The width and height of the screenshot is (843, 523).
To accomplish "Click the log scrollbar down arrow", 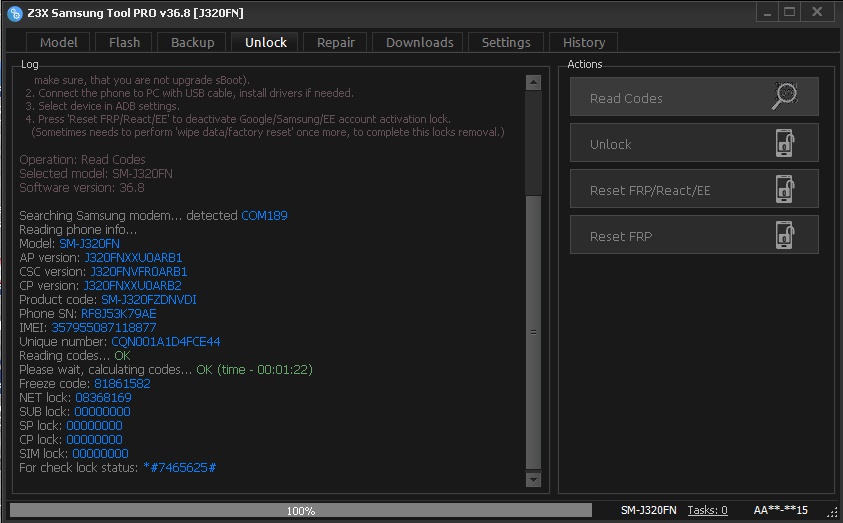I will (533, 479).
